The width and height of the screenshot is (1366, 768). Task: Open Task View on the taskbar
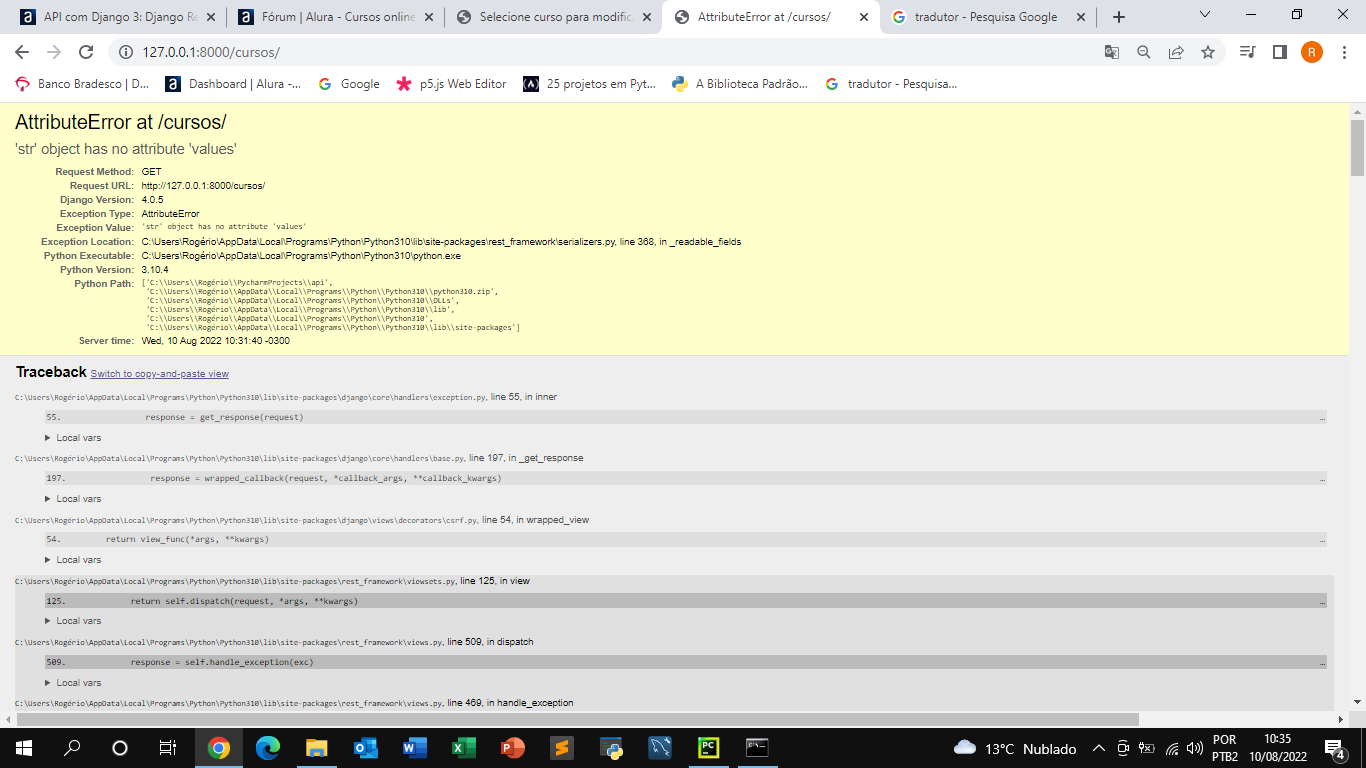168,748
